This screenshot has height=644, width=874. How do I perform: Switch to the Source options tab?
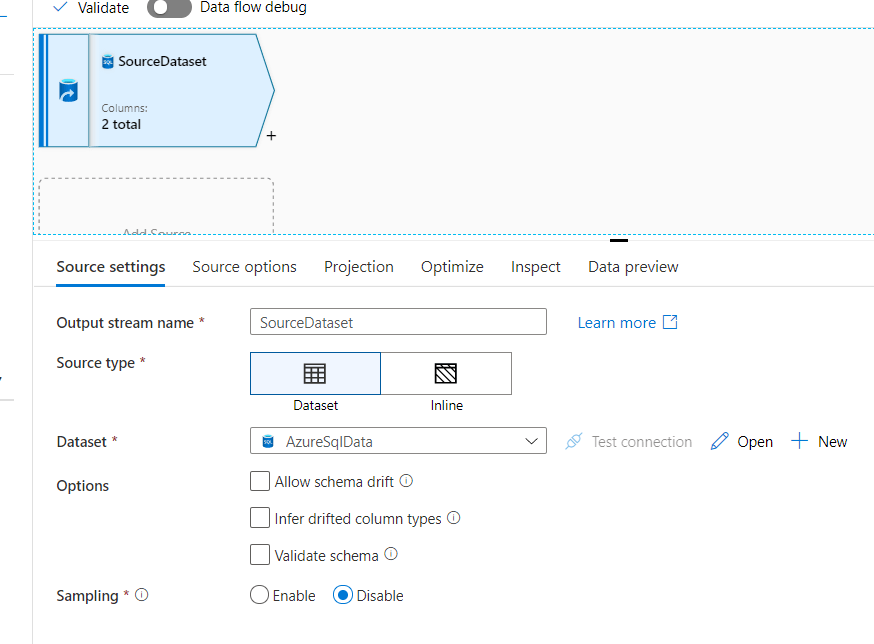pos(244,267)
